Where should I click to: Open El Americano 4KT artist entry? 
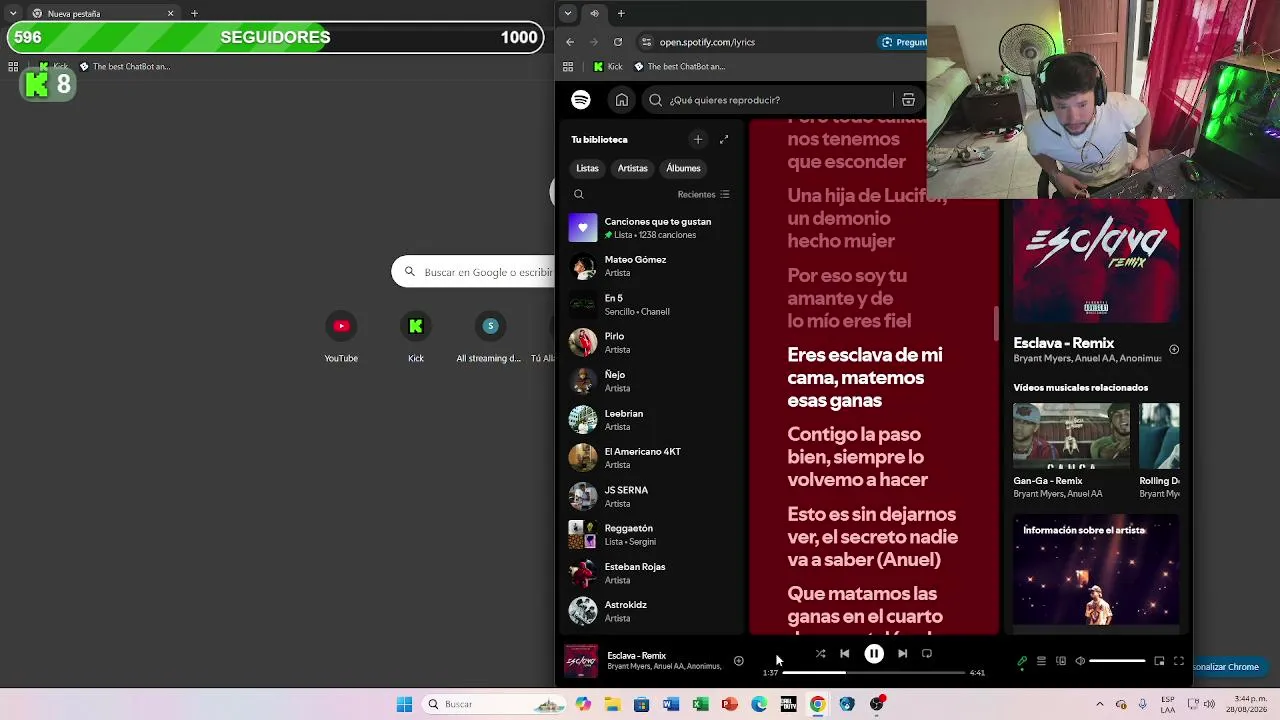(652, 458)
